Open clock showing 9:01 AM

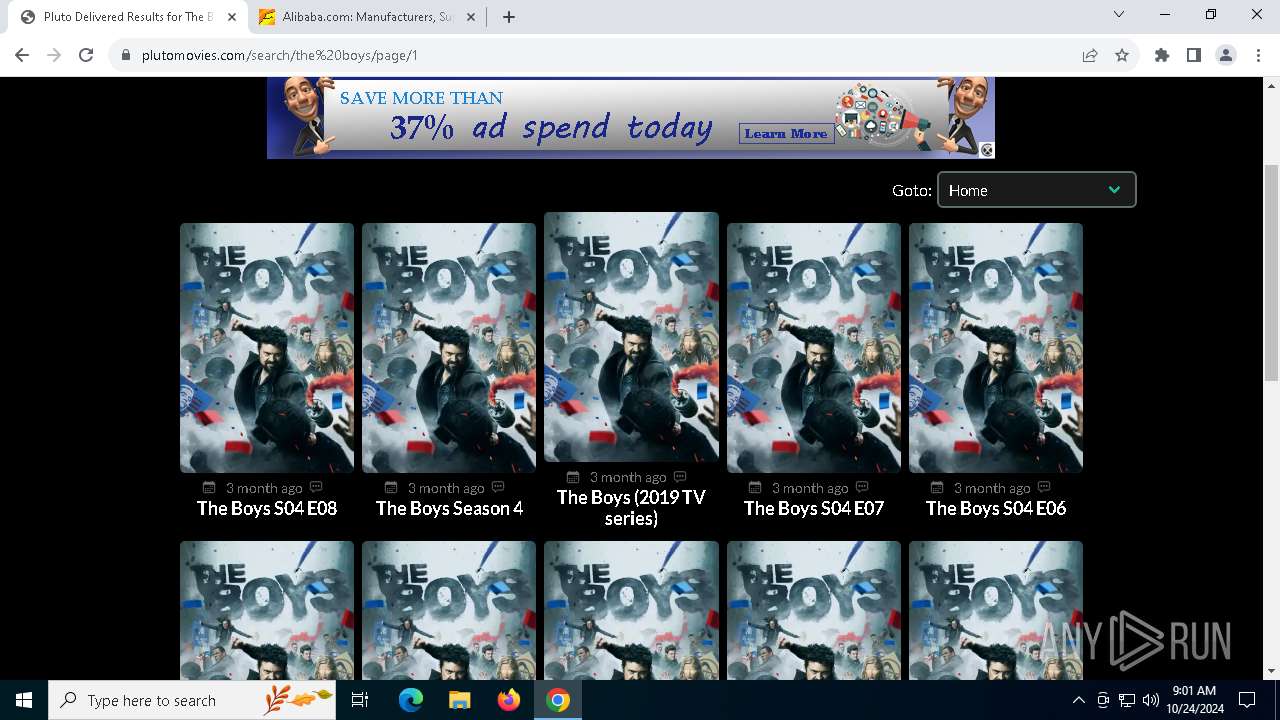[x=1194, y=700]
